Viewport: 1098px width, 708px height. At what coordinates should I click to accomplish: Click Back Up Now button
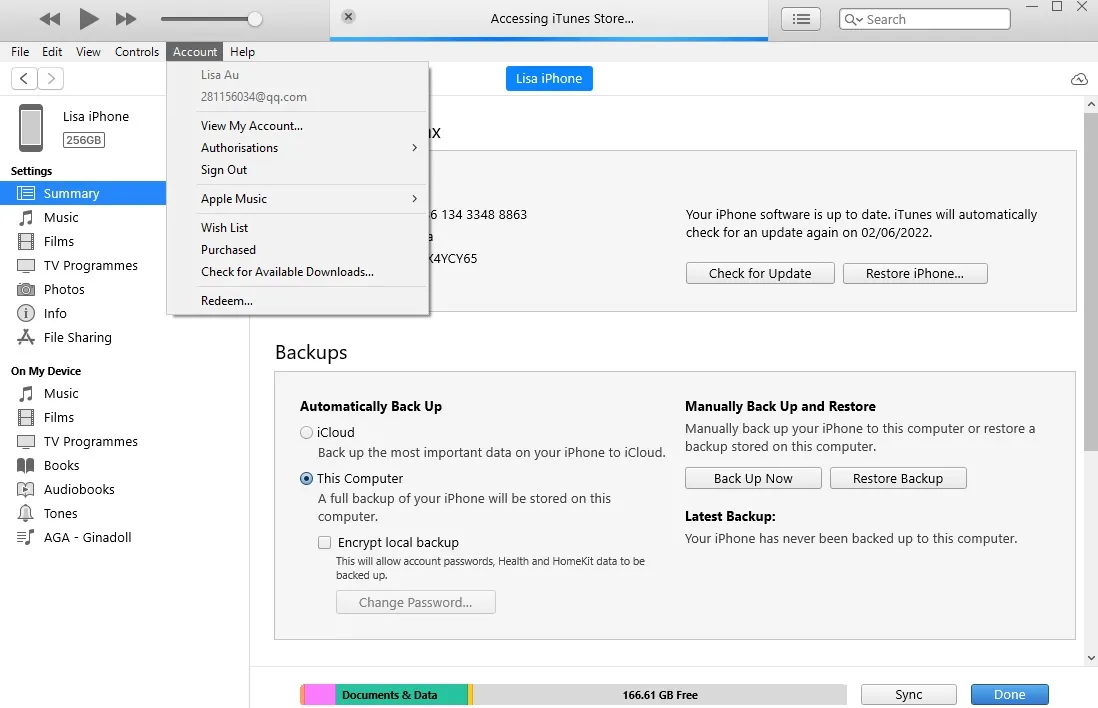[x=753, y=478]
